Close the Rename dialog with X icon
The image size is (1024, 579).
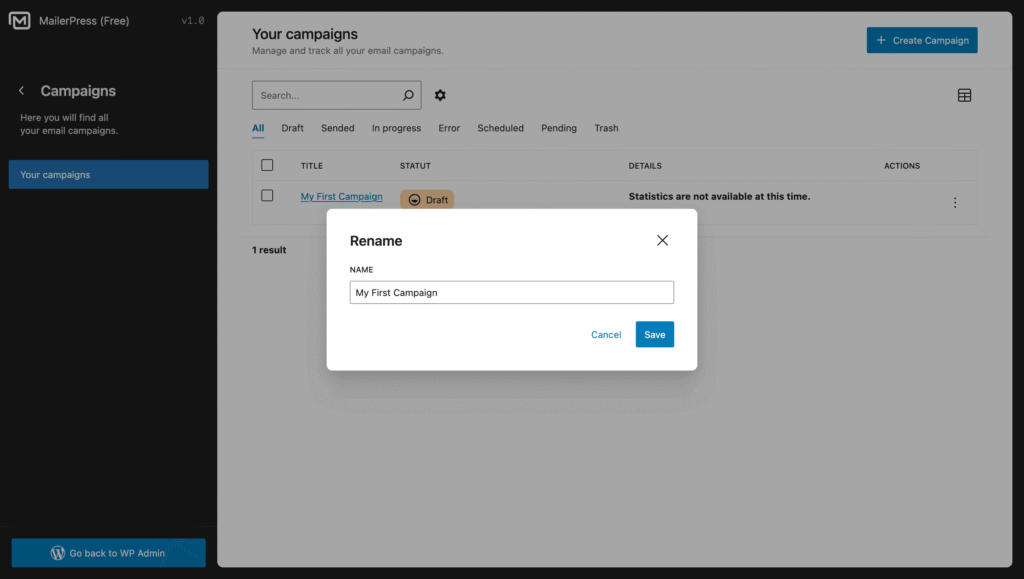[662, 240]
